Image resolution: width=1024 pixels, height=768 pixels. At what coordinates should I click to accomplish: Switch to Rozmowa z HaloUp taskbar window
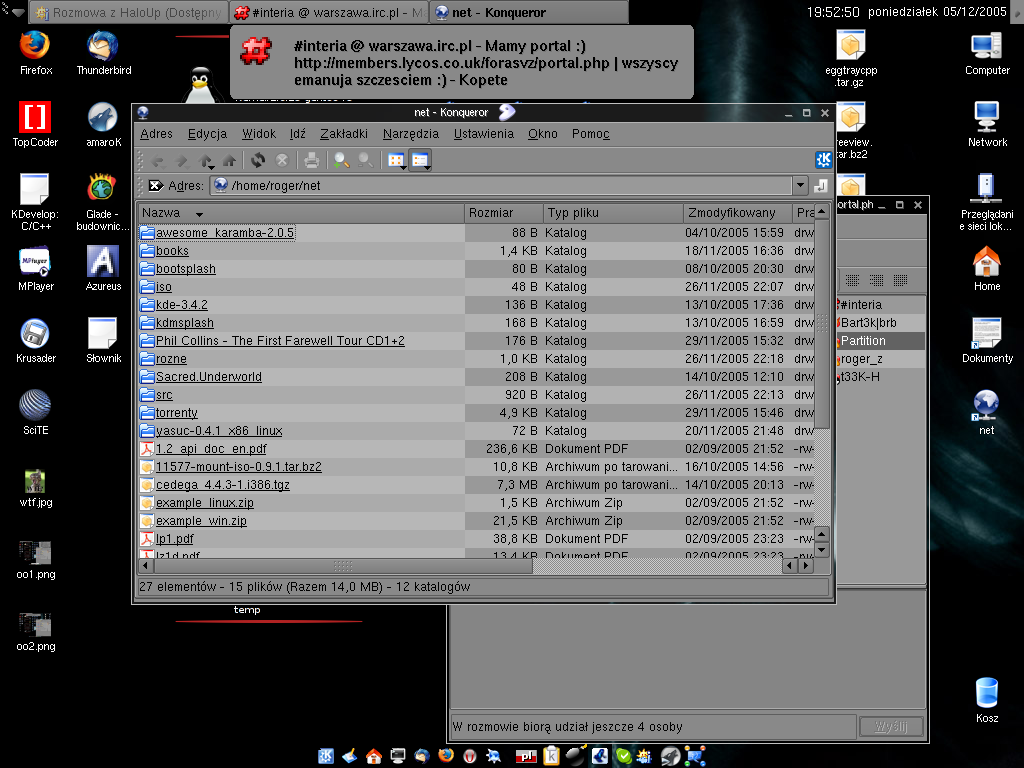tap(128, 12)
